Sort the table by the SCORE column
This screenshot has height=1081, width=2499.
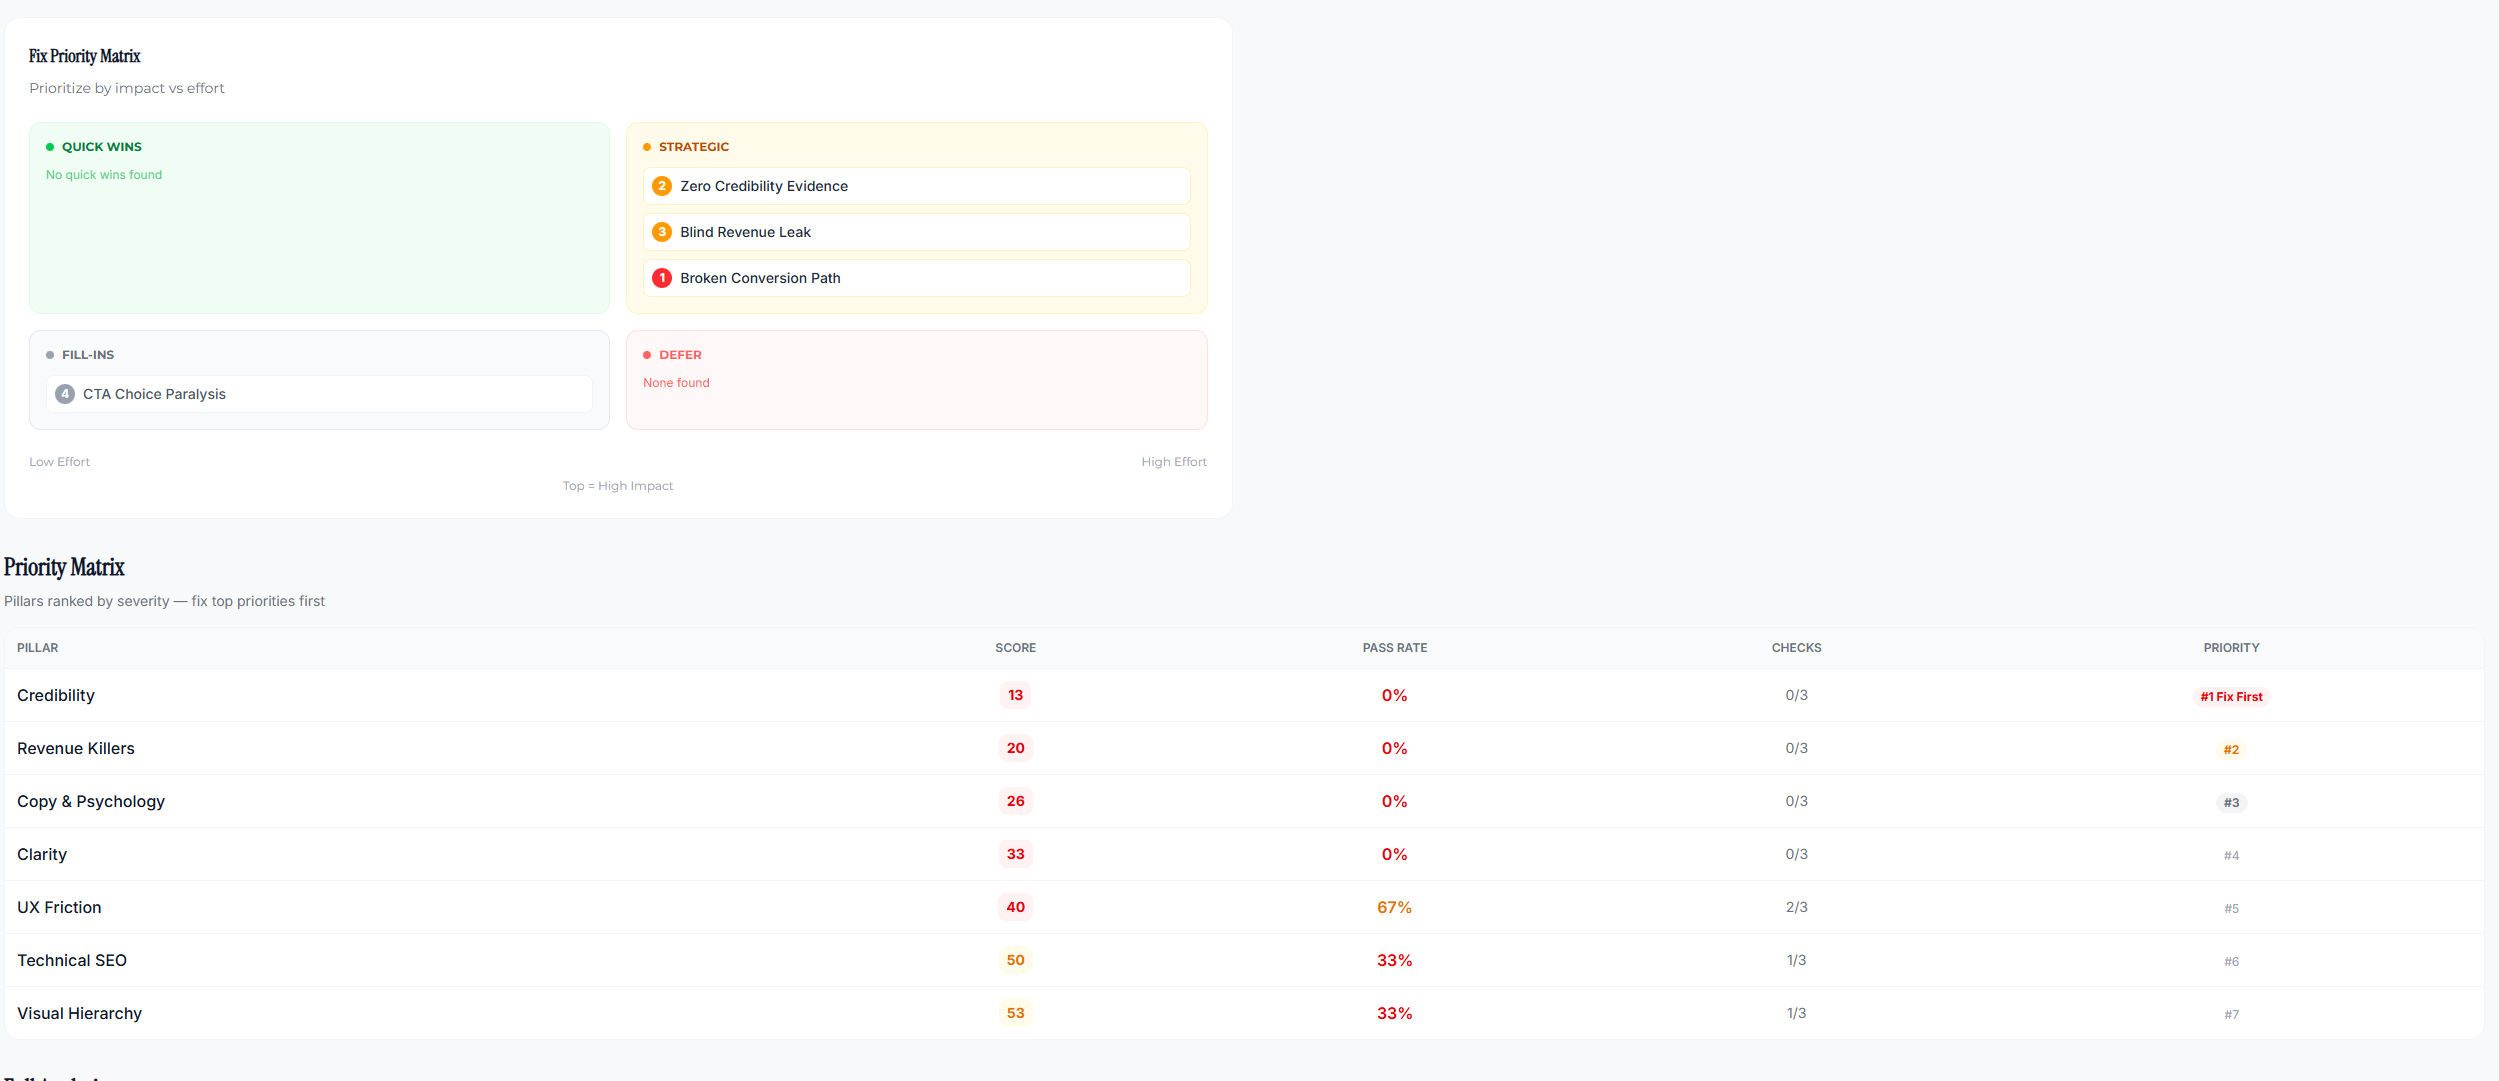point(1014,647)
